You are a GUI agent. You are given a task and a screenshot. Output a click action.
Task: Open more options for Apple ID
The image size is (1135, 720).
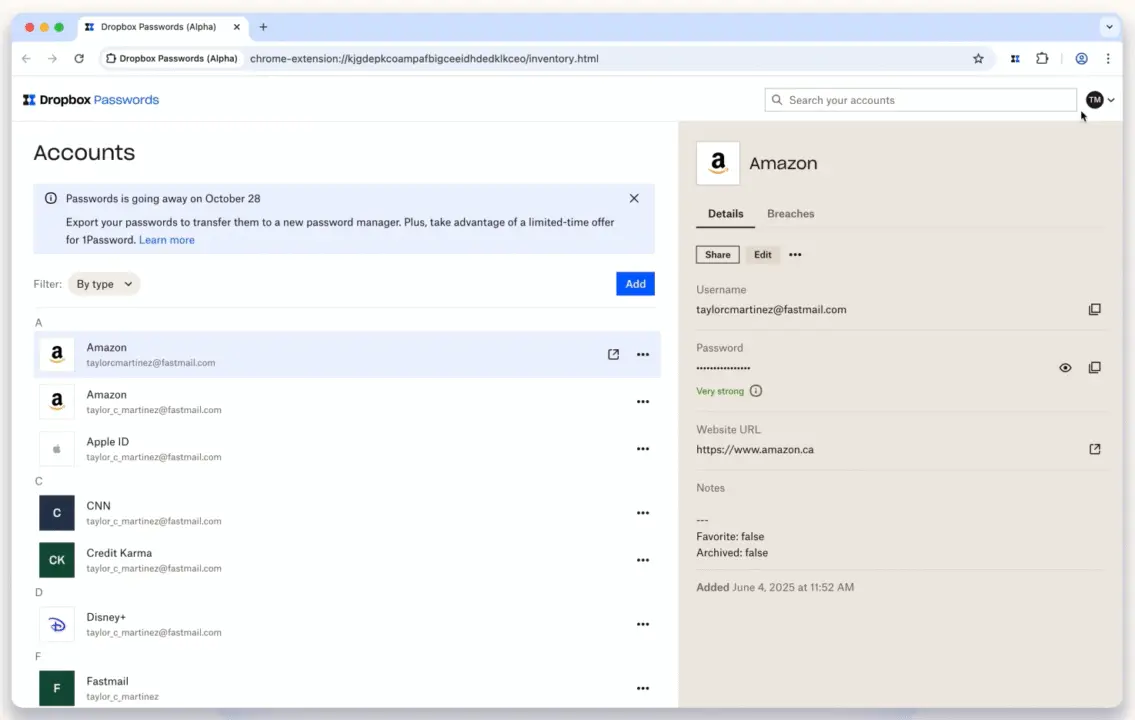tap(643, 449)
